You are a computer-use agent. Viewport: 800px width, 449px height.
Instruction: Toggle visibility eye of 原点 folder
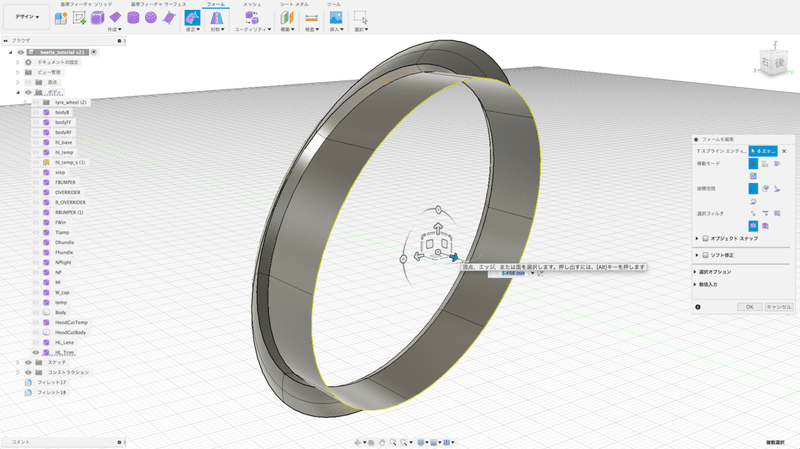[29, 82]
